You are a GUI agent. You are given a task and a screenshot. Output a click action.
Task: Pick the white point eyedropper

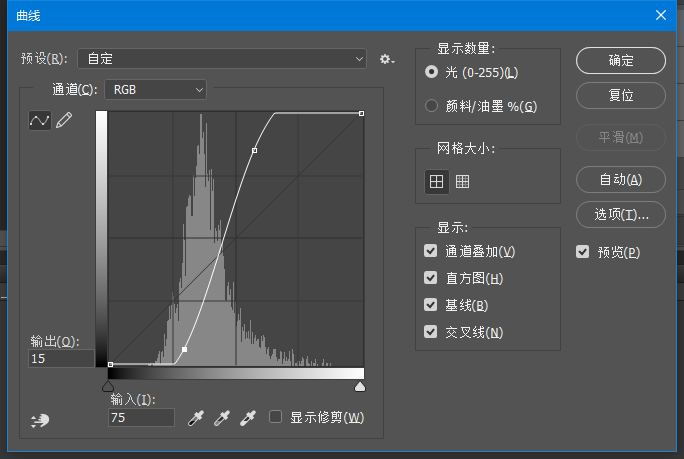[x=248, y=418]
